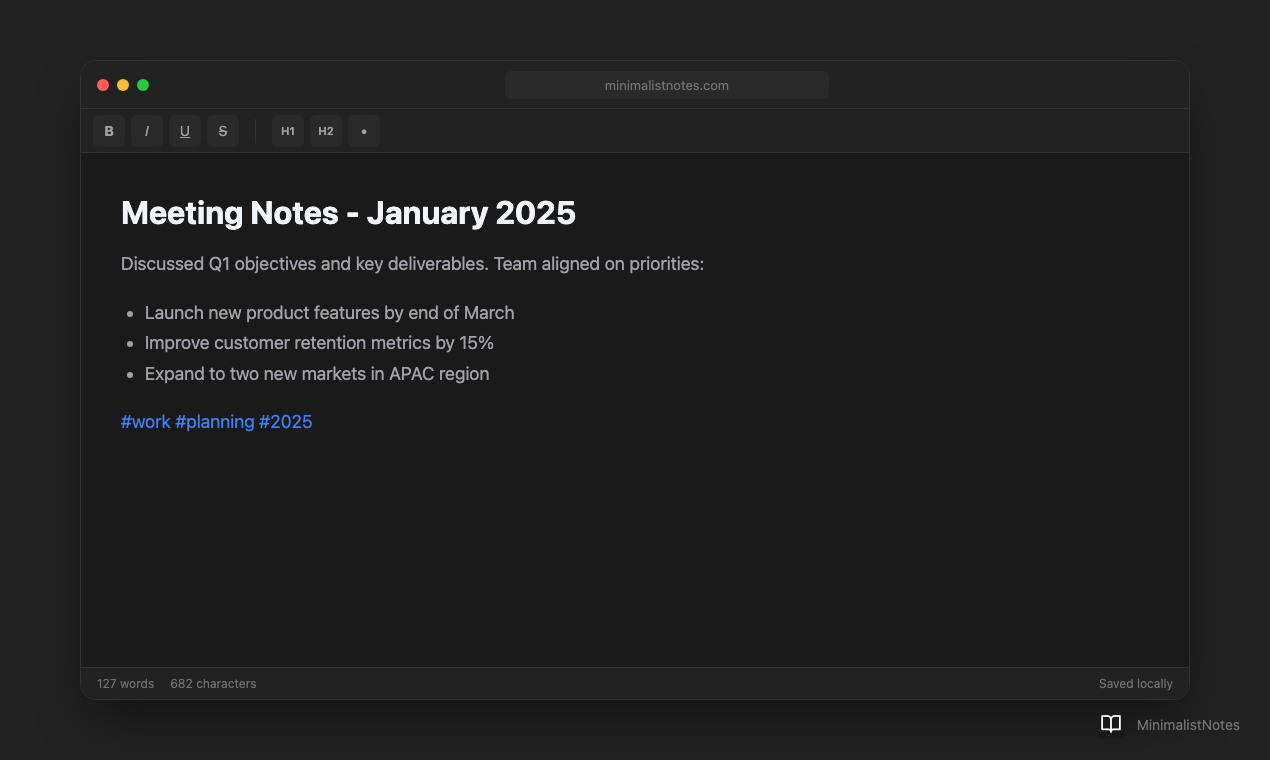Click the bullet for Launch new product features

(130, 313)
